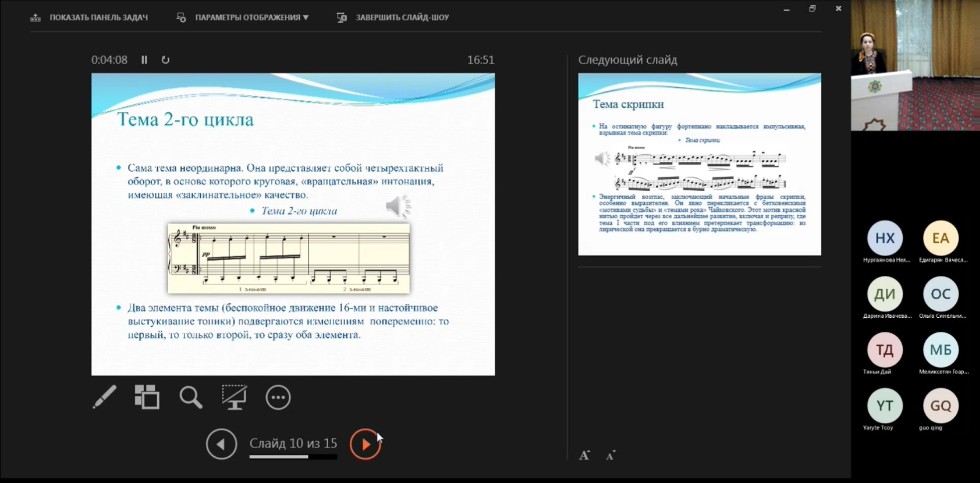Go to the previous slide arrow
This screenshot has height=483, width=980.
(221, 444)
